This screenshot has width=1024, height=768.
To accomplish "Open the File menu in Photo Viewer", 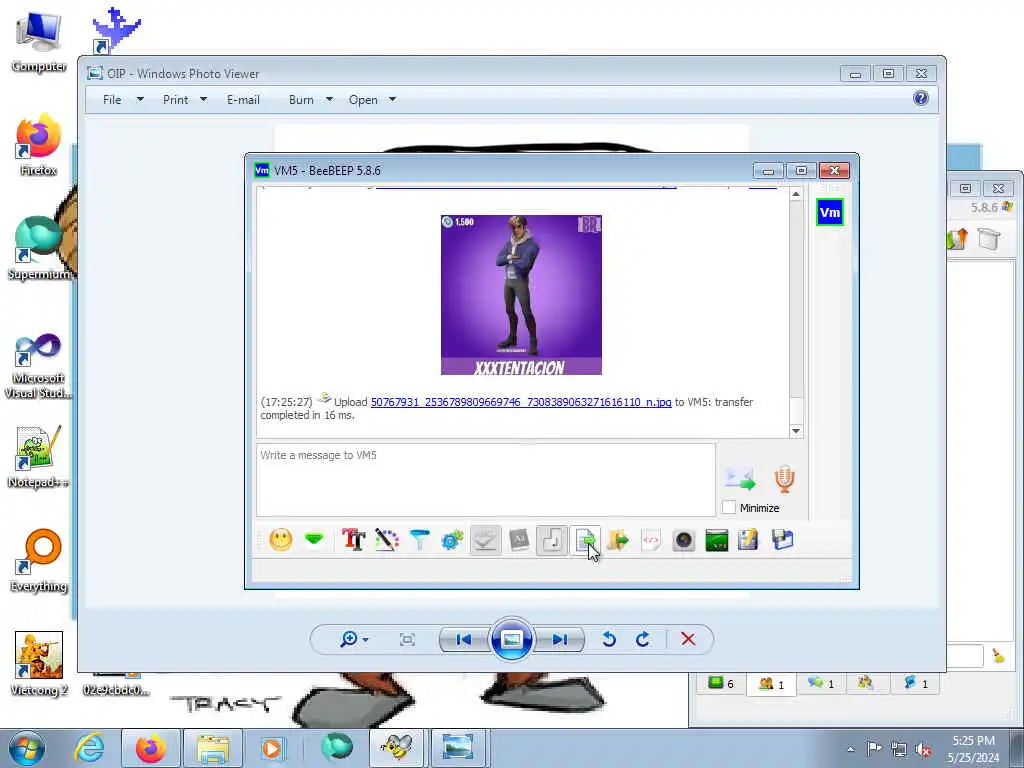I will pyautogui.click(x=112, y=100).
